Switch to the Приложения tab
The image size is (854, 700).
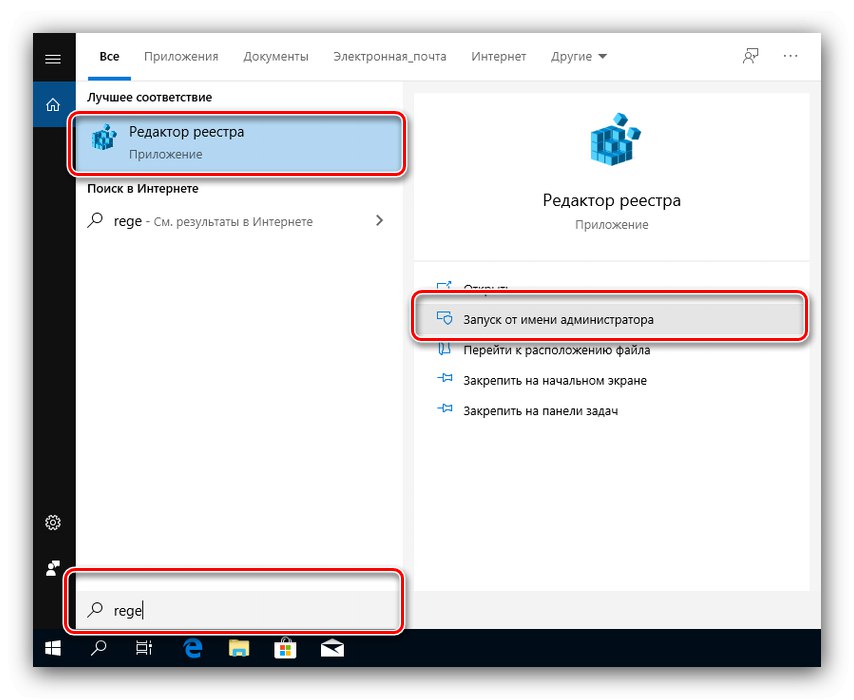click(x=180, y=57)
